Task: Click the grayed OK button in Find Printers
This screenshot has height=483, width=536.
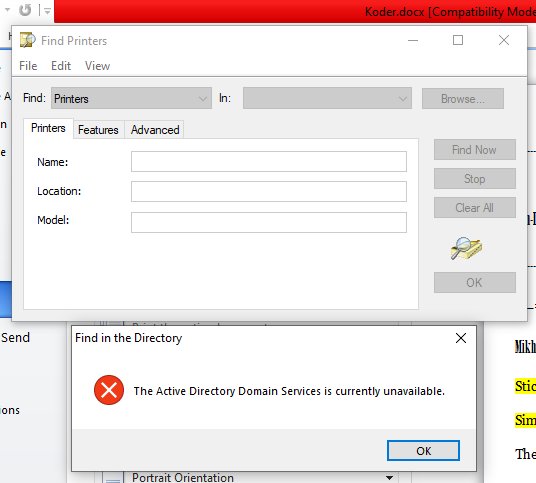Action: 474,283
